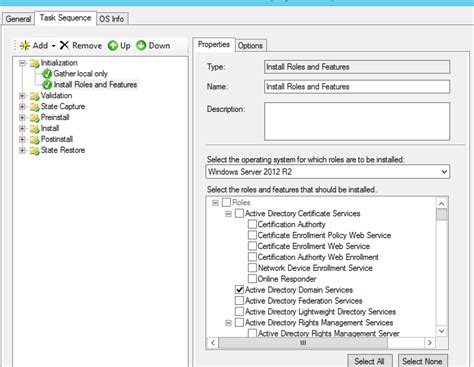Check the Roles checkbox

pos(226,202)
